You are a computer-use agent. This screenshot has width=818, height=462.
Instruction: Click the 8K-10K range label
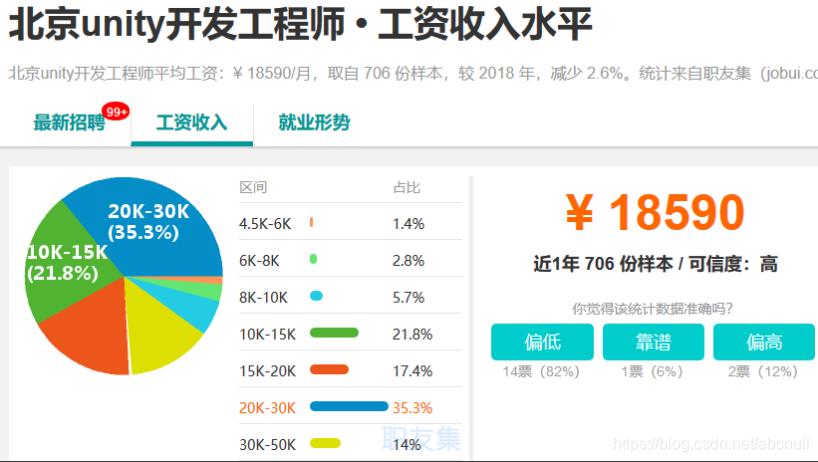point(263,298)
